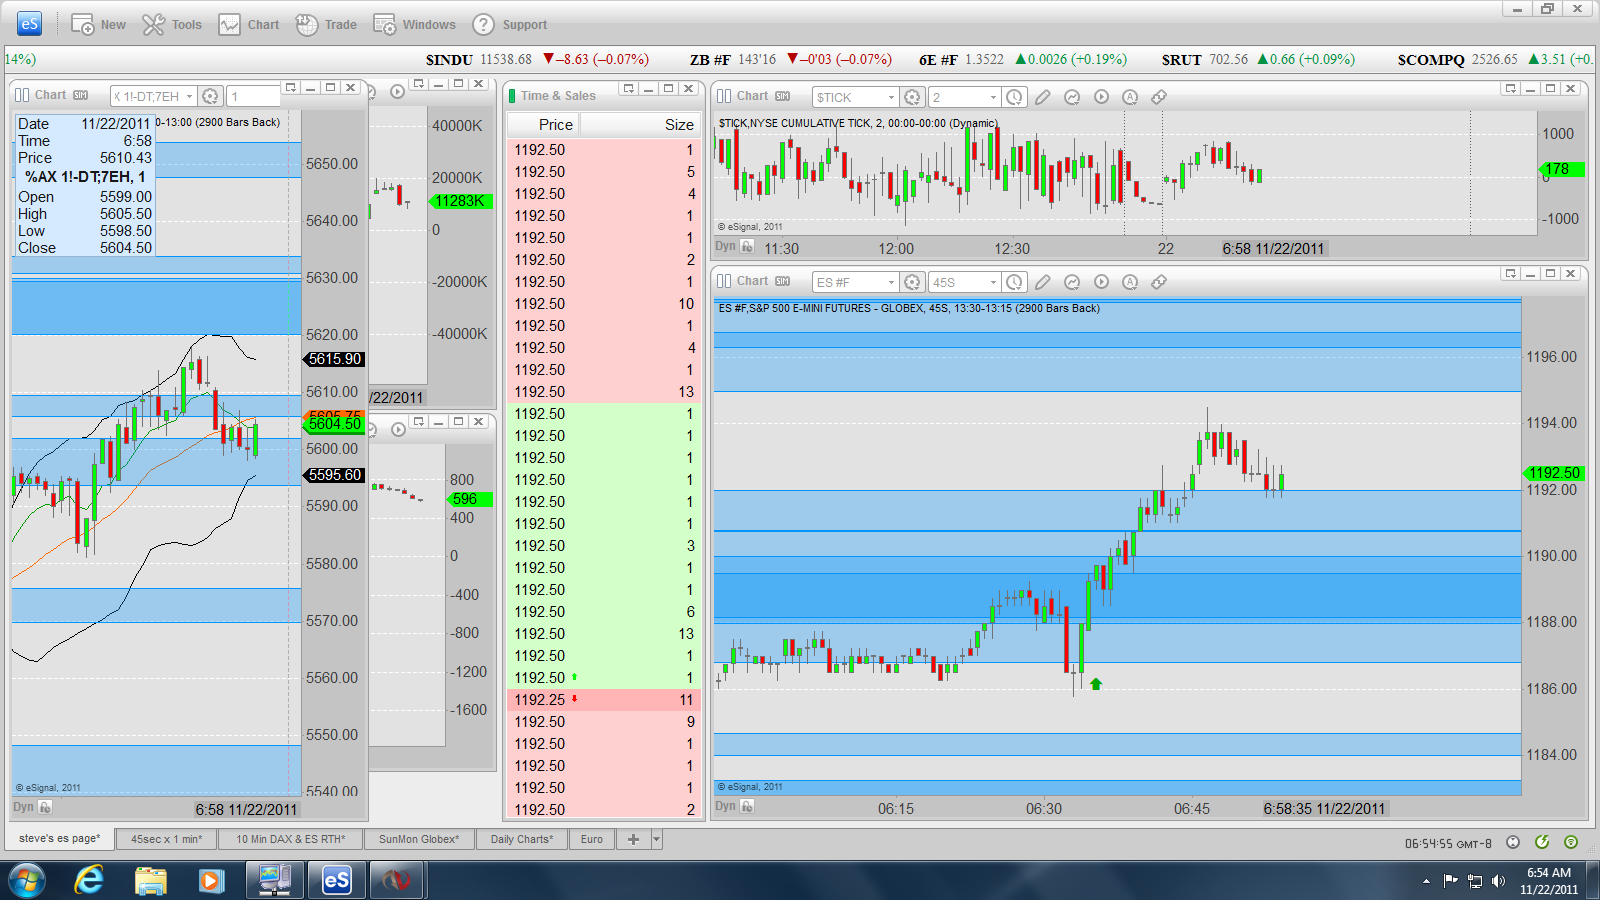Click the play replay icon in $TICK chart
This screenshot has width=1600, height=900.
(x=1101, y=97)
